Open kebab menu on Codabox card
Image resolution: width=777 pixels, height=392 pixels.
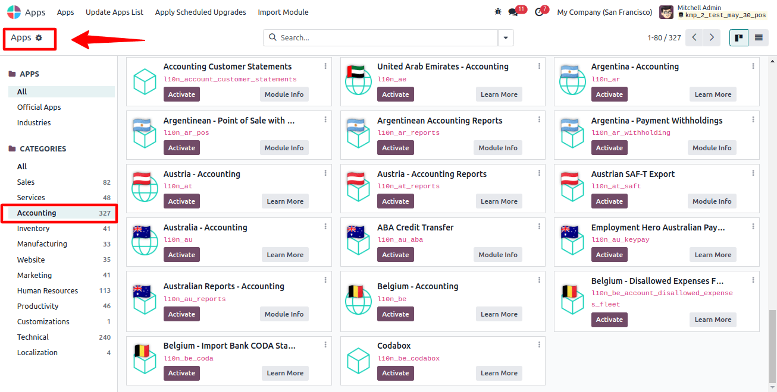539,345
